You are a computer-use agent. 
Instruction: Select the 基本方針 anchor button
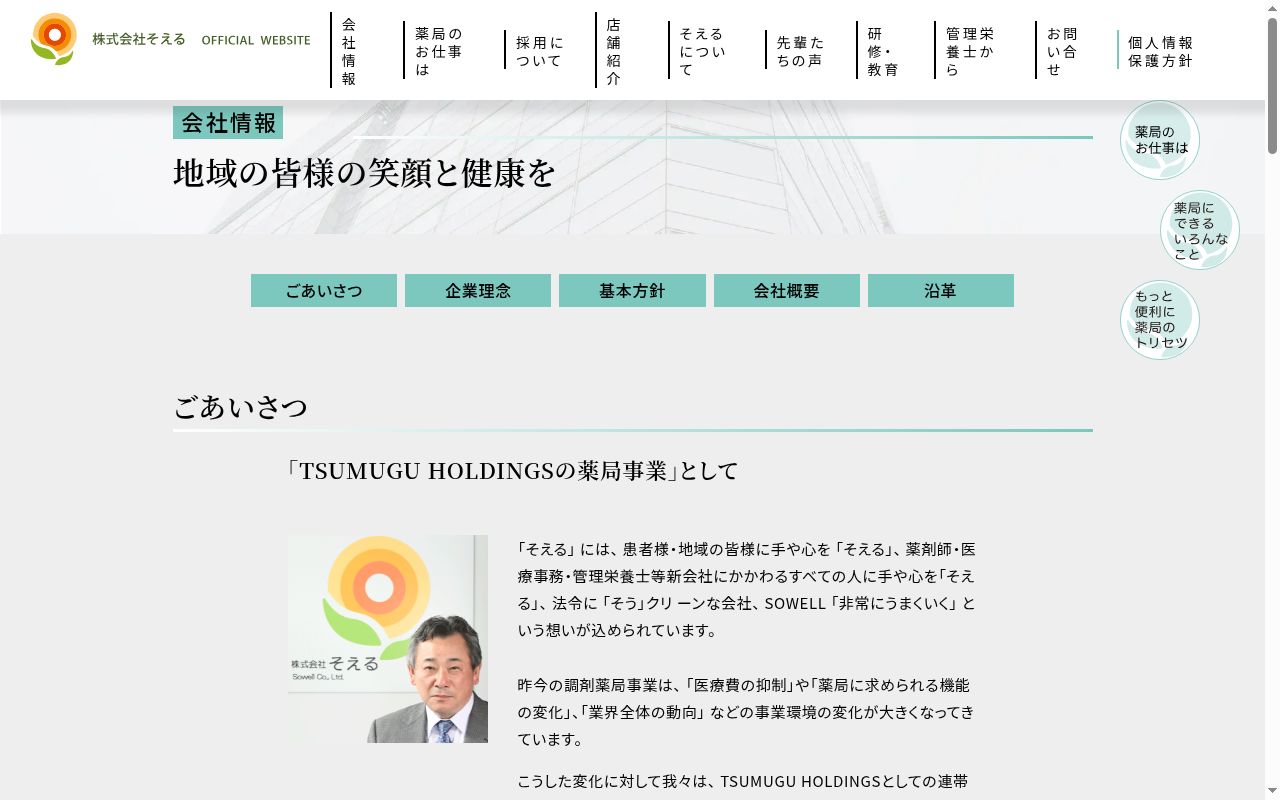point(632,291)
